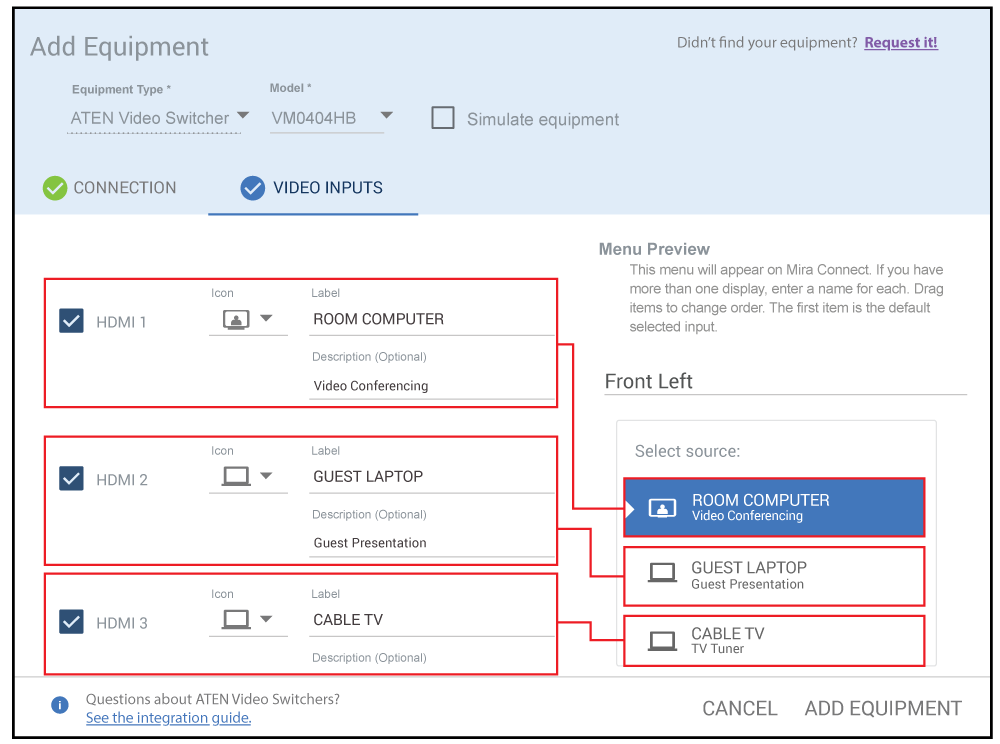Edit the GUEST LAPTOP label field
The width and height of the screenshot is (1000, 744).
click(432, 477)
